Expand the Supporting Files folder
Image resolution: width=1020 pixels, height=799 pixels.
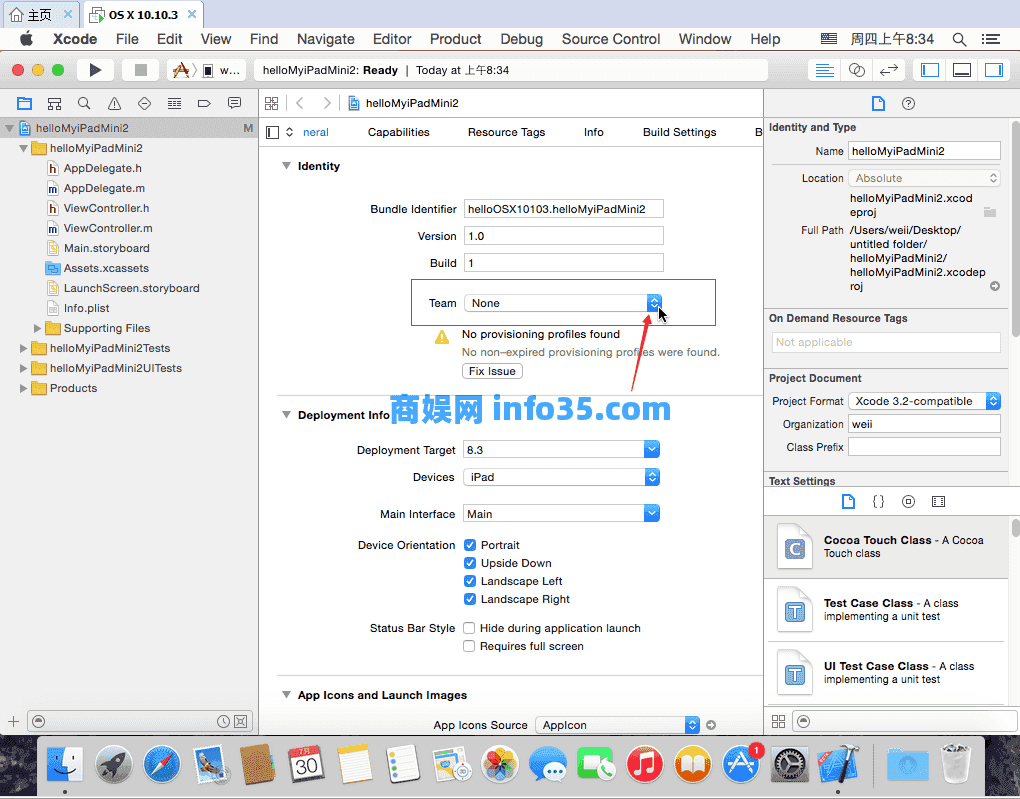[38, 329]
